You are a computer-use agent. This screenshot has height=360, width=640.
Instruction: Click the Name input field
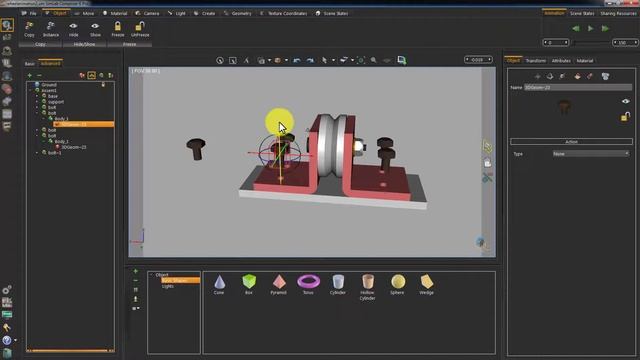click(x=578, y=87)
